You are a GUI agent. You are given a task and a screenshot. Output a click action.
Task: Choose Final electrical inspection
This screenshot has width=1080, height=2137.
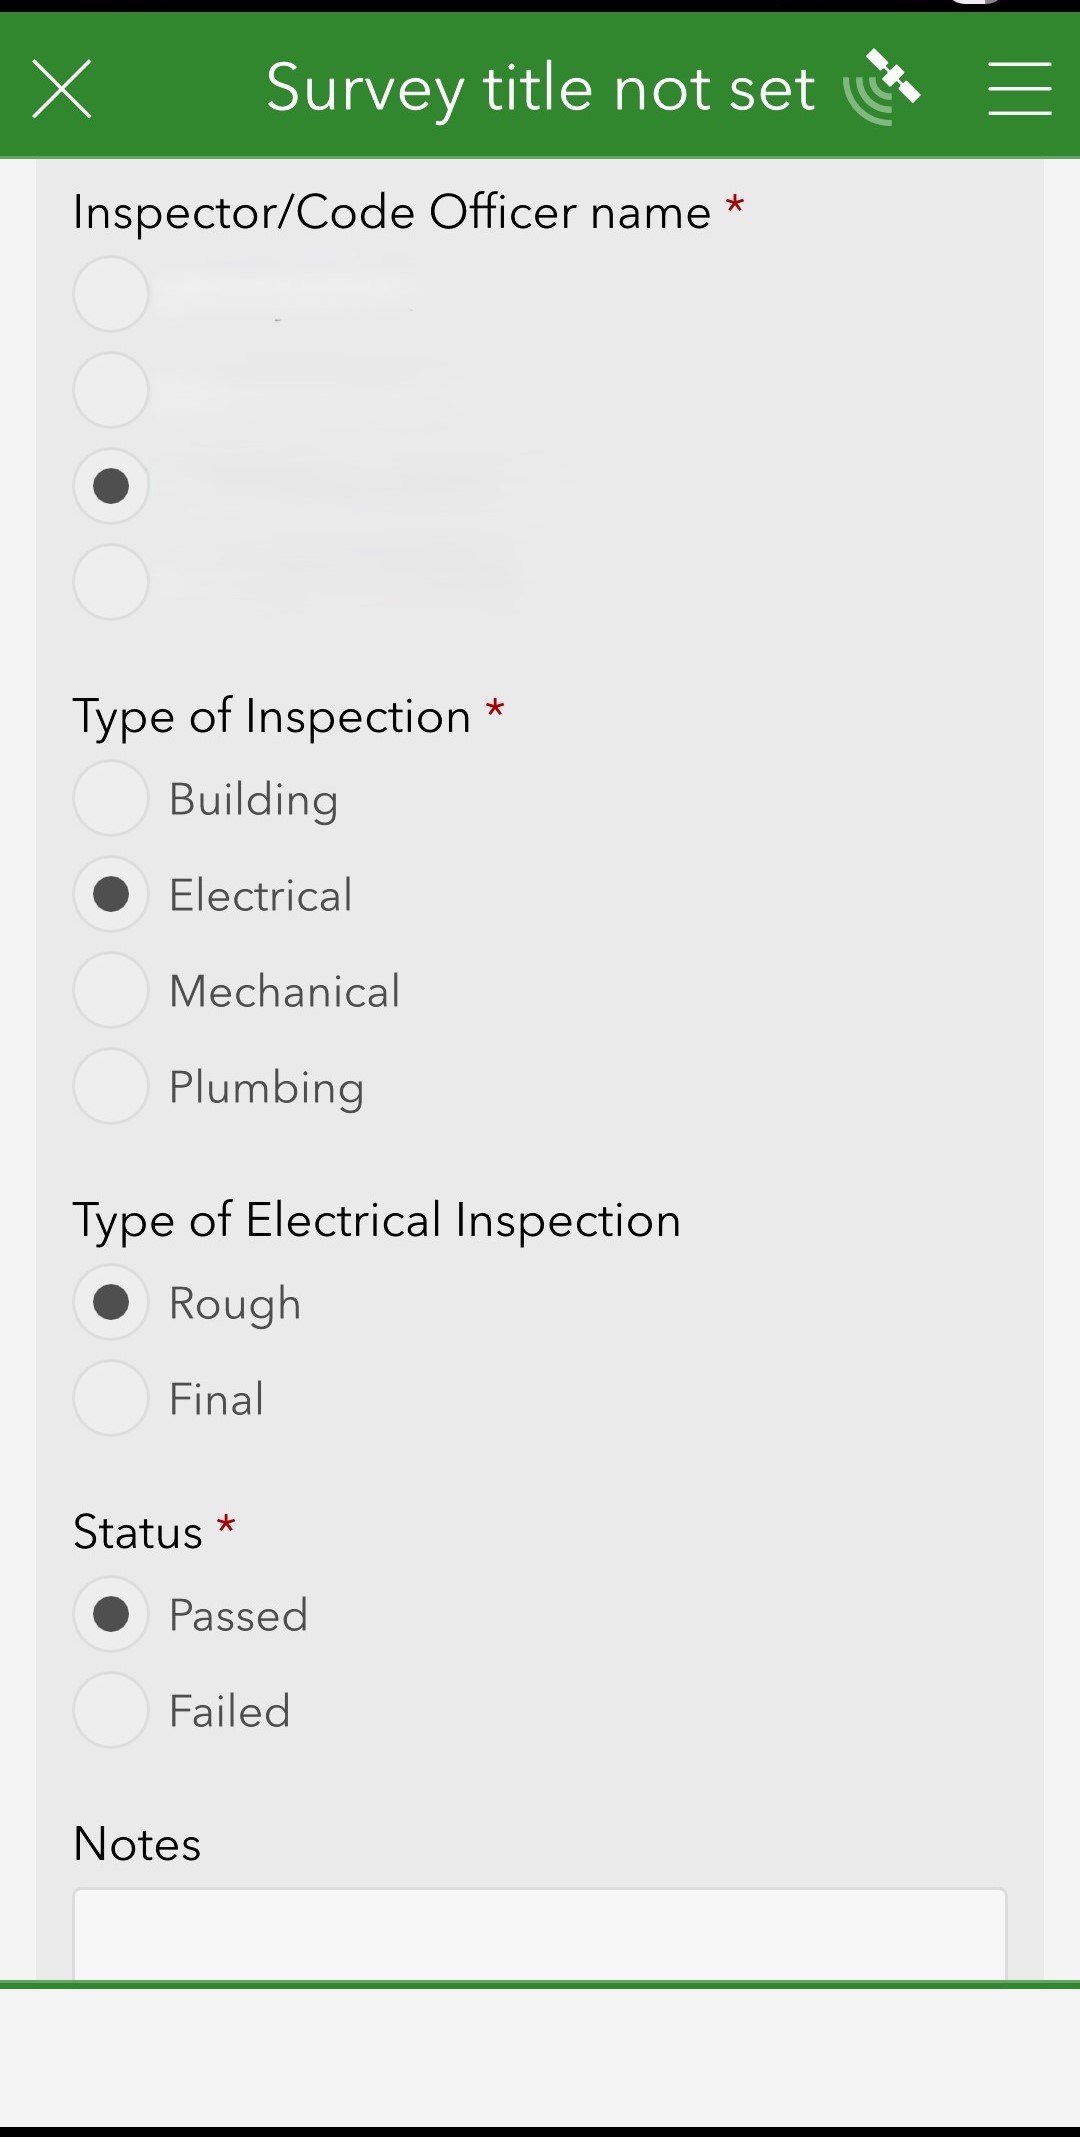click(x=111, y=1398)
